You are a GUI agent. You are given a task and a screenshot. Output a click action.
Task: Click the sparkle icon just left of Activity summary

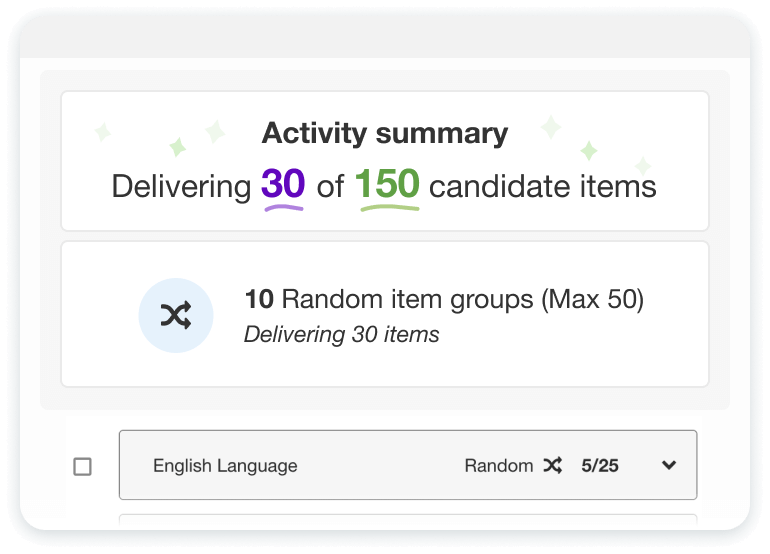pos(214,131)
